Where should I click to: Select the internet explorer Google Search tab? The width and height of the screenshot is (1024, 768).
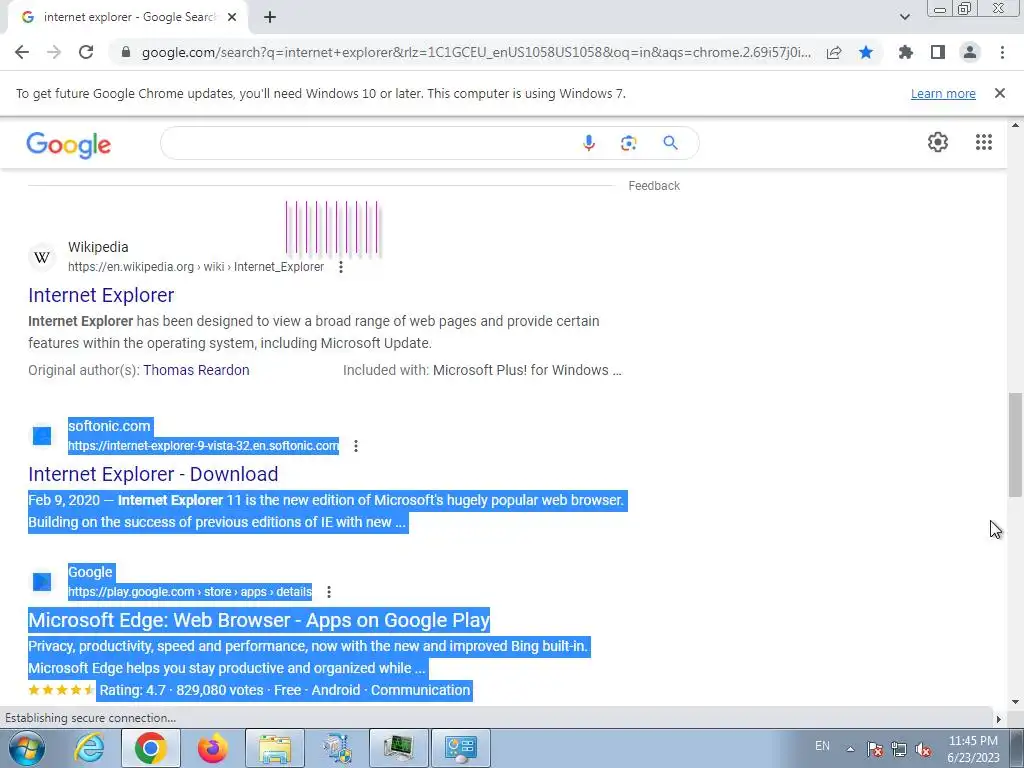129,17
